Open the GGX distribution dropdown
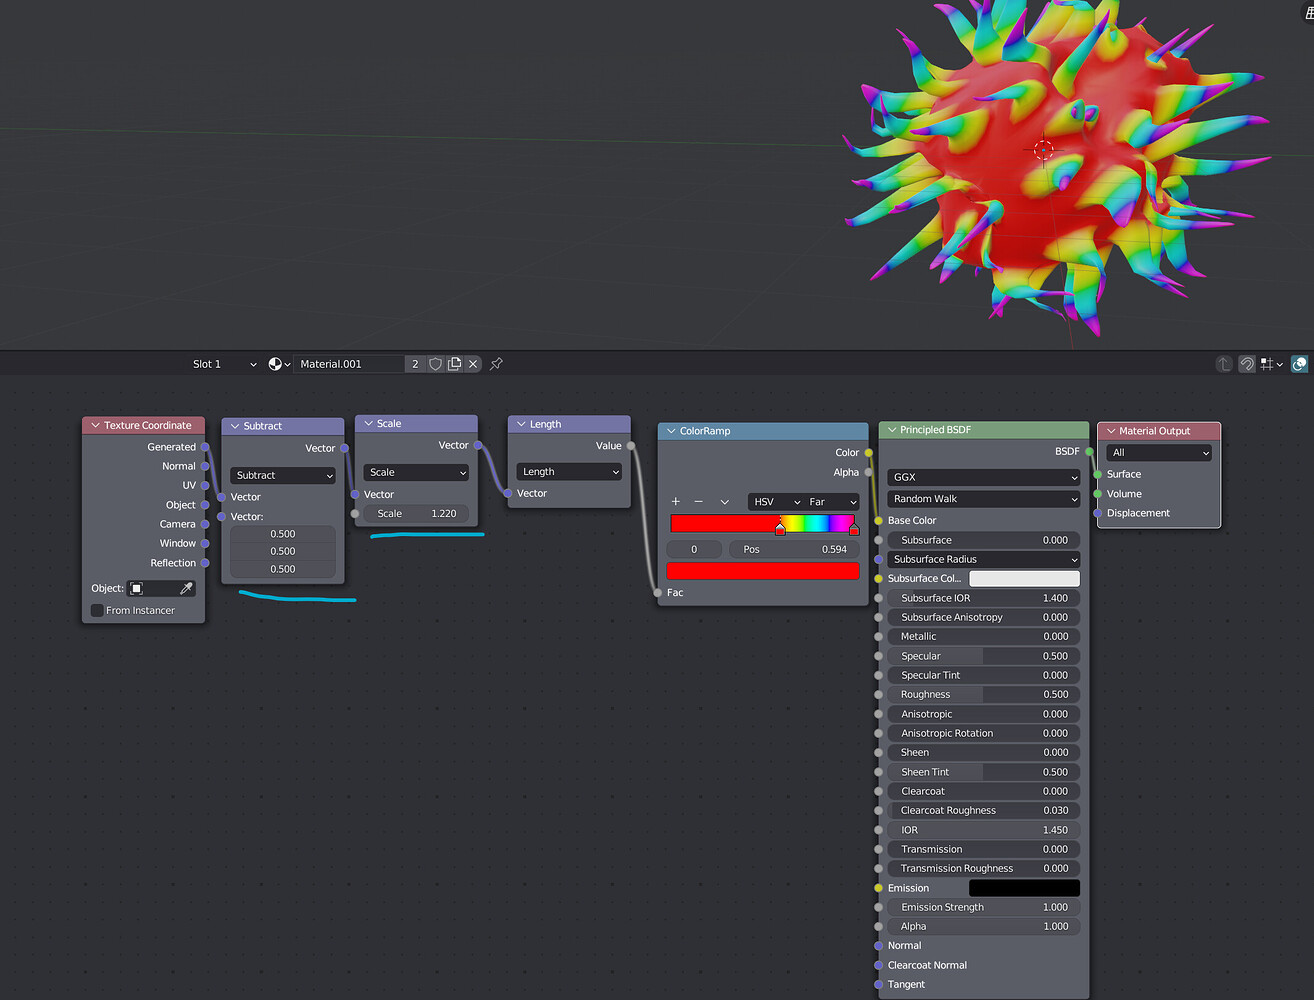This screenshot has width=1314, height=1000. pyautogui.click(x=984, y=477)
